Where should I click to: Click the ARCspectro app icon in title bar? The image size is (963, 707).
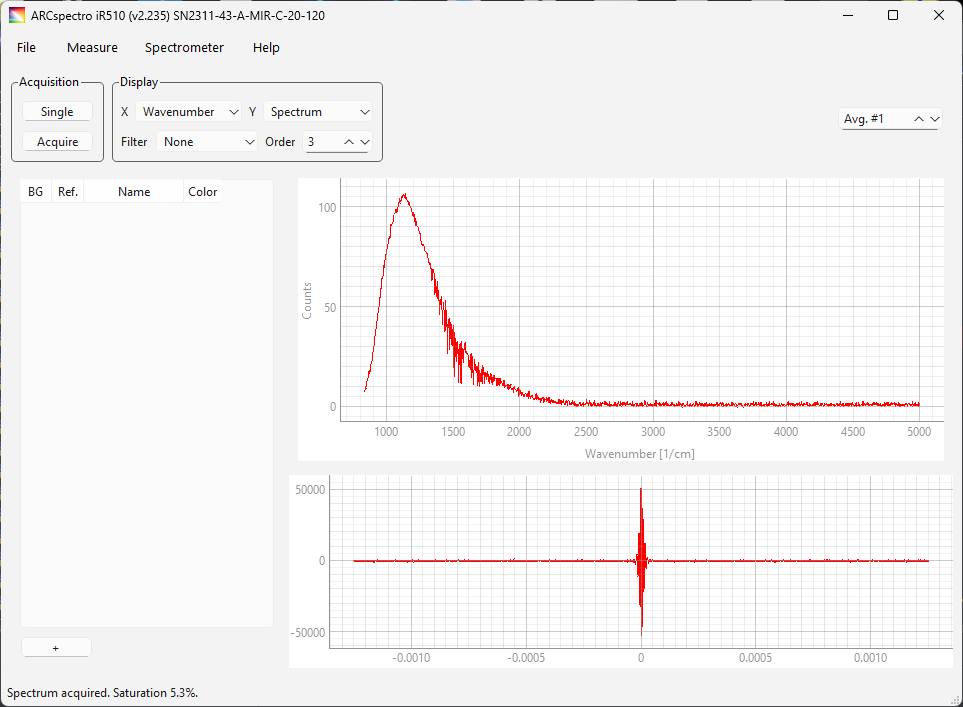coord(17,16)
